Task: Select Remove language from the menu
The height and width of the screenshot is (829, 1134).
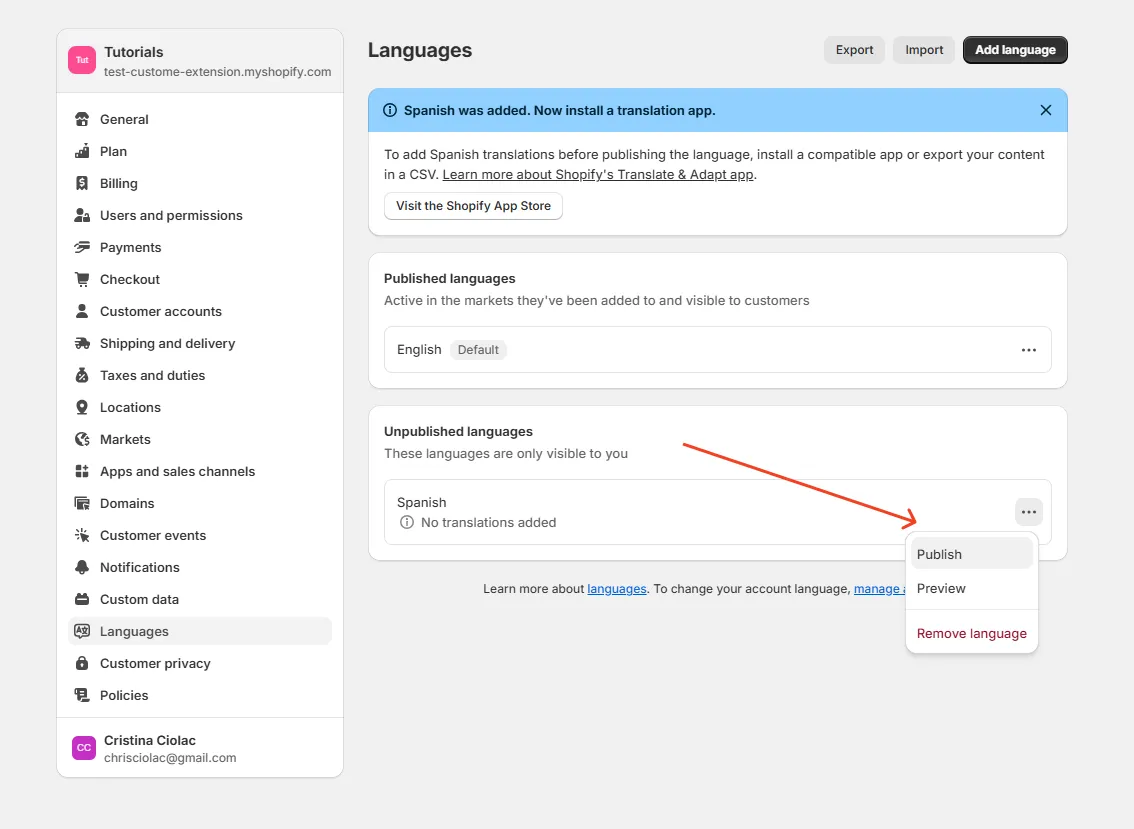Action: [x=971, y=633]
